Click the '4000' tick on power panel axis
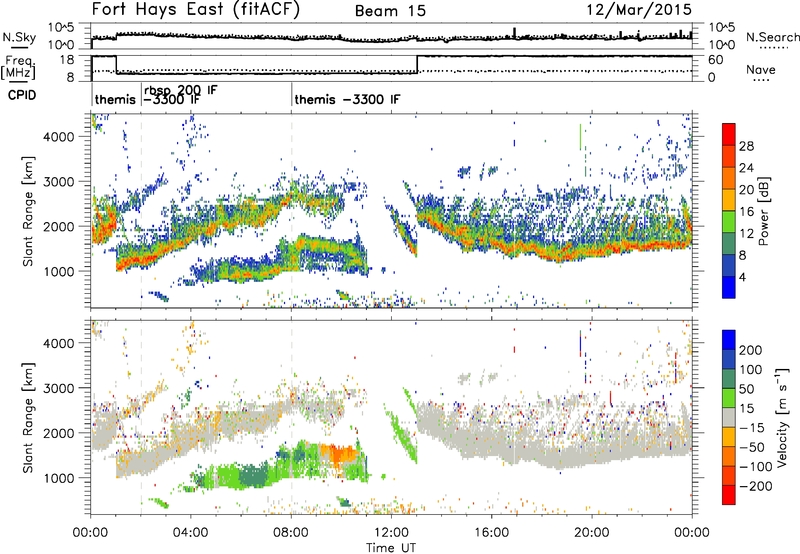Image resolution: width=800 pixels, height=554 pixels. click(x=58, y=137)
